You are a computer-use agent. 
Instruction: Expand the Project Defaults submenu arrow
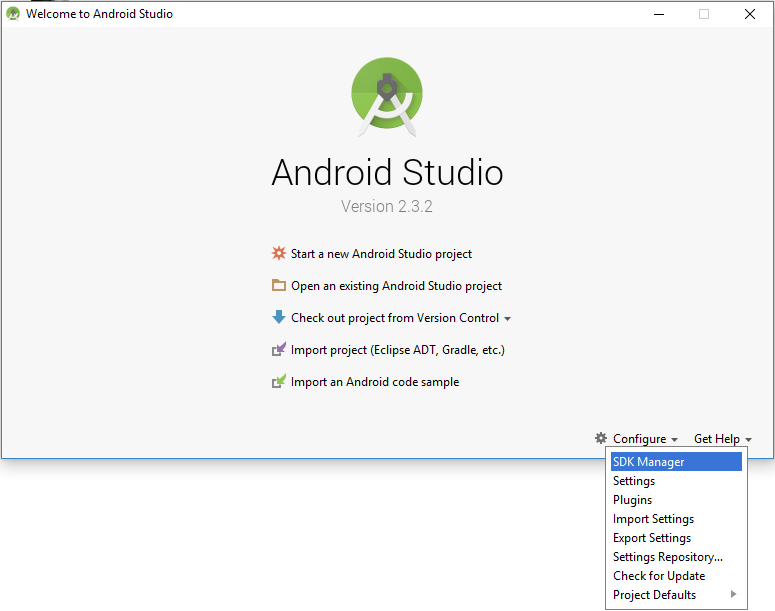733,594
